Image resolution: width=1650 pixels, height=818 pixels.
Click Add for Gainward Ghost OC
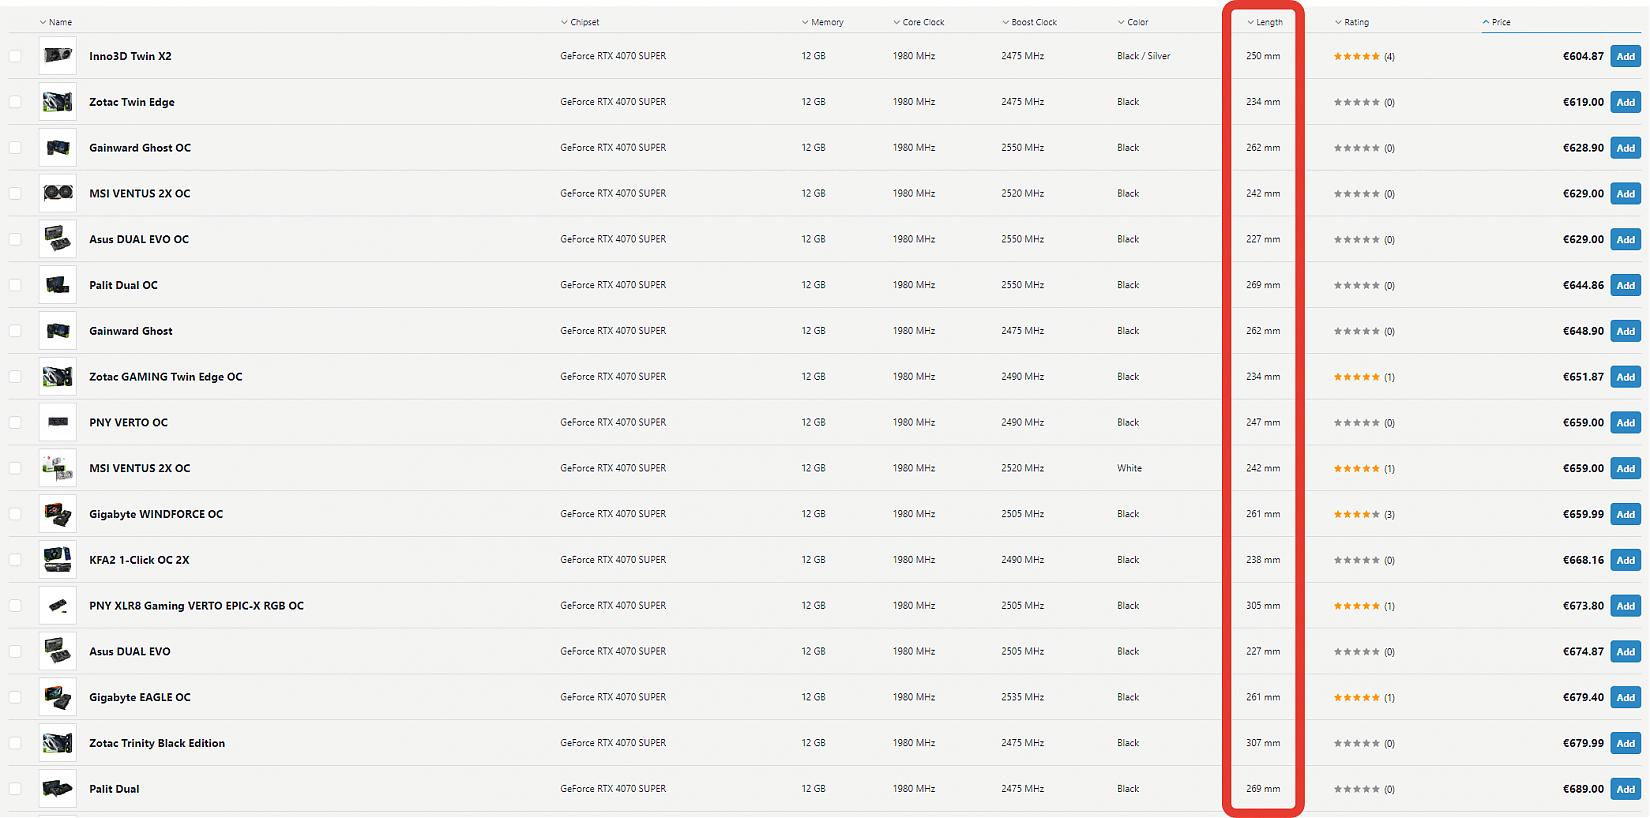1626,148
